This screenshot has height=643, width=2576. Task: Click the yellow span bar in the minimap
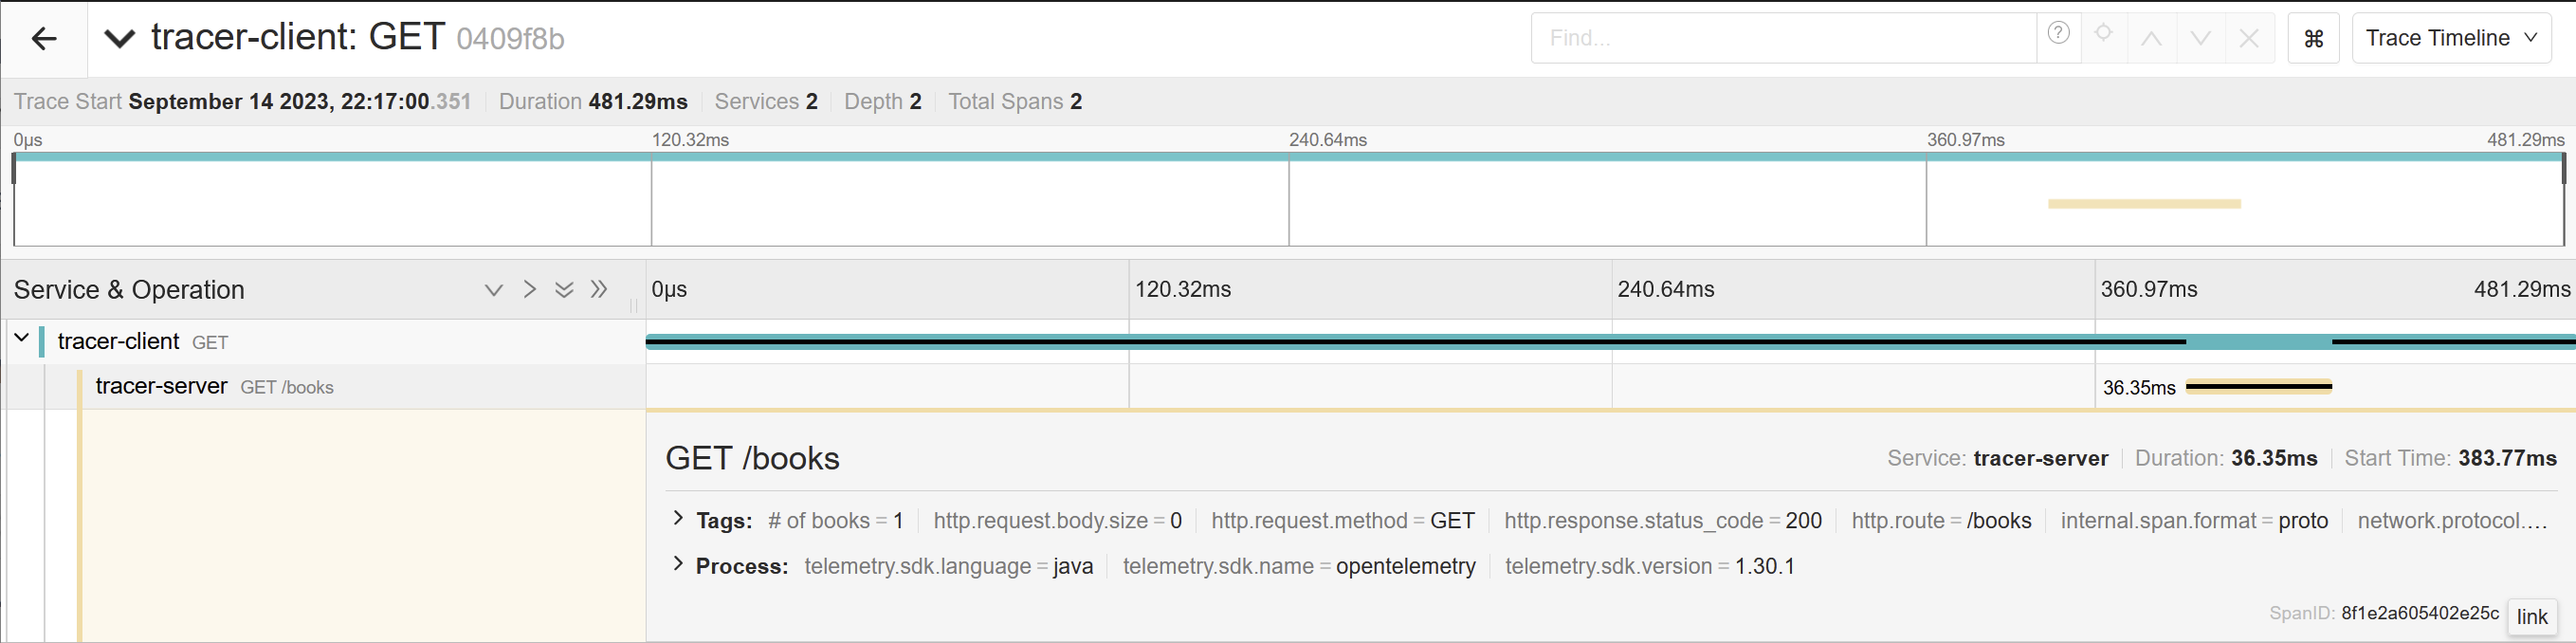click(2143, 204)
